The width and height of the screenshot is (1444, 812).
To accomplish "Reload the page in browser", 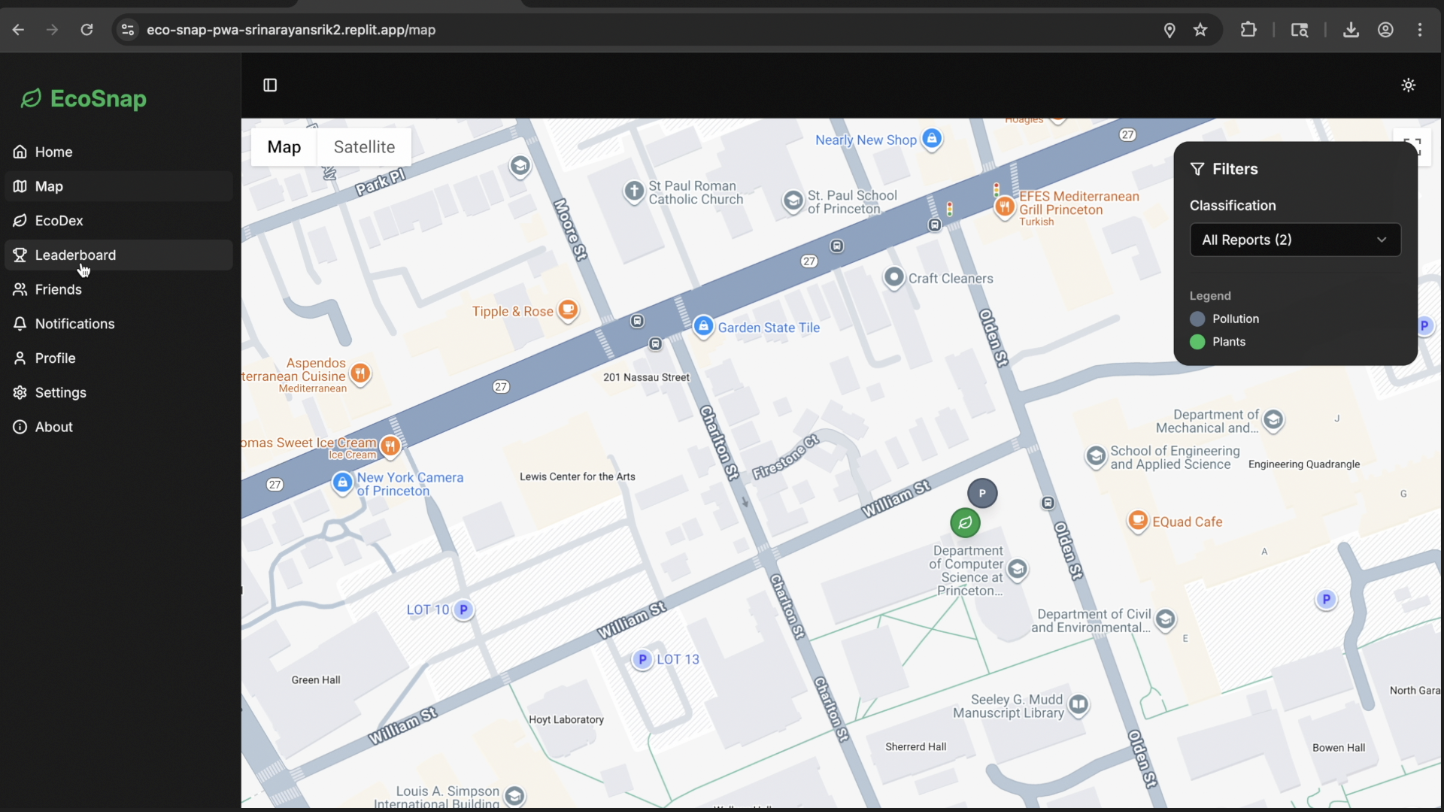I will point(87,30).
